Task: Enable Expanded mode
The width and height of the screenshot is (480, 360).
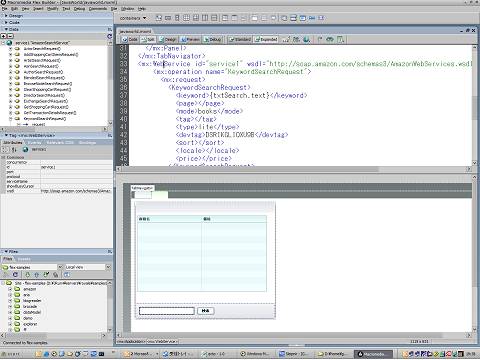Action: pos(266,40)
